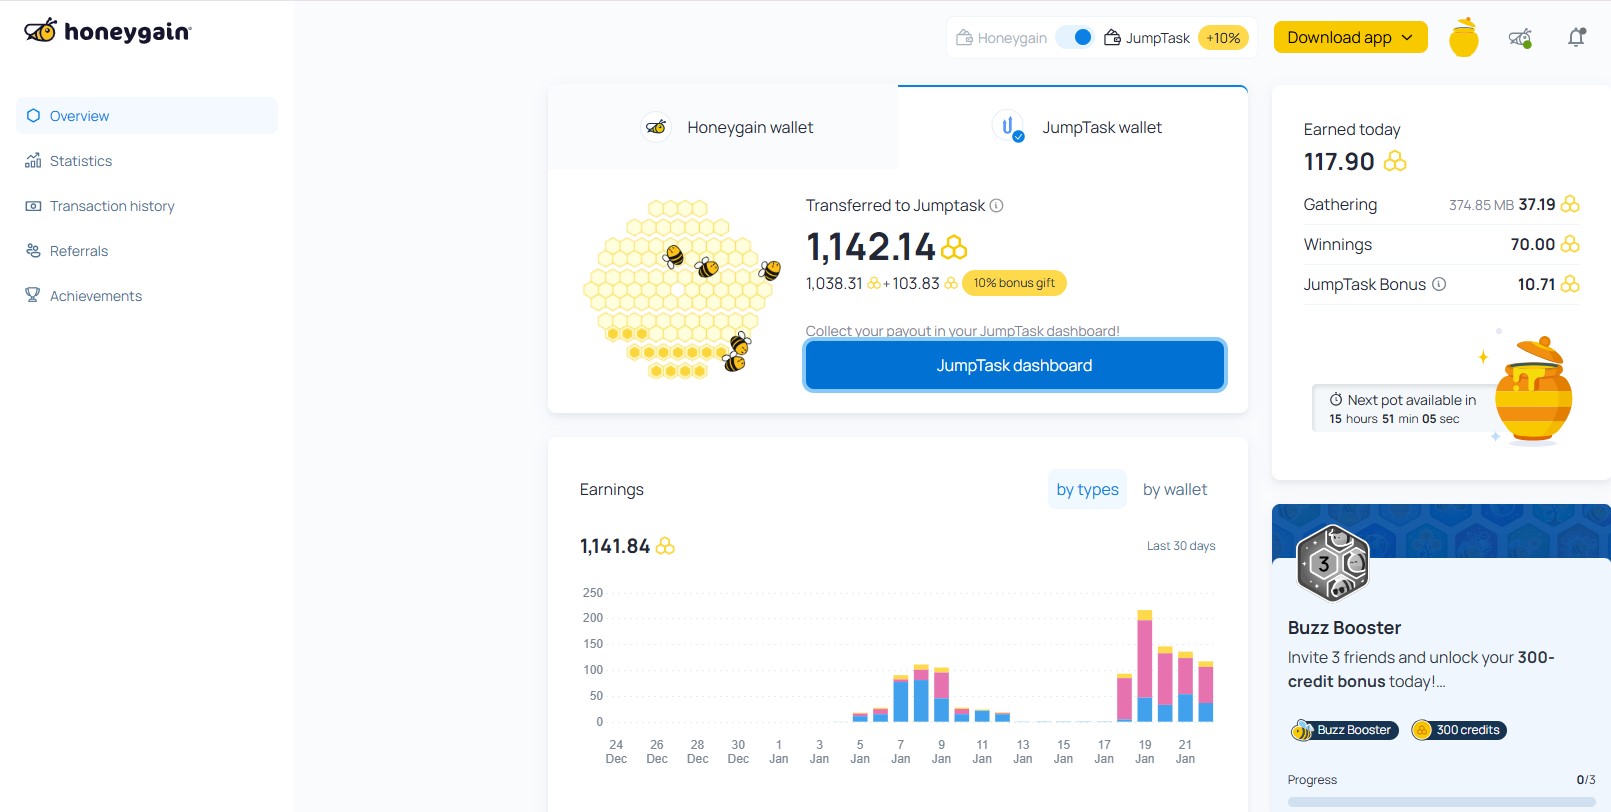Click info icon beside Transferred to Jumptask
Screen dimensions: 1611x812
coord(996,206)
